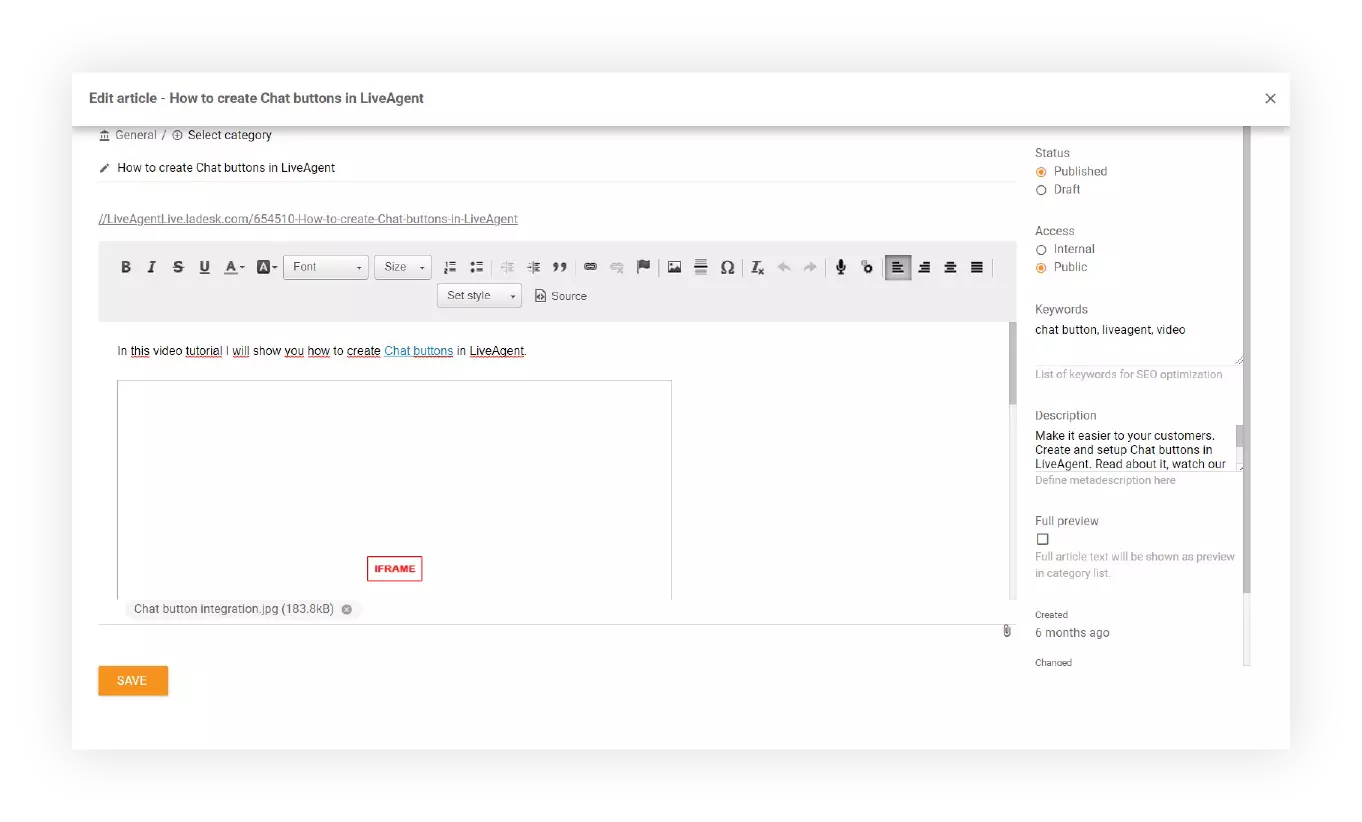This screenshot has width=1362, height=822.
Task: Start a bulleted list
Action: pos(476,267)
